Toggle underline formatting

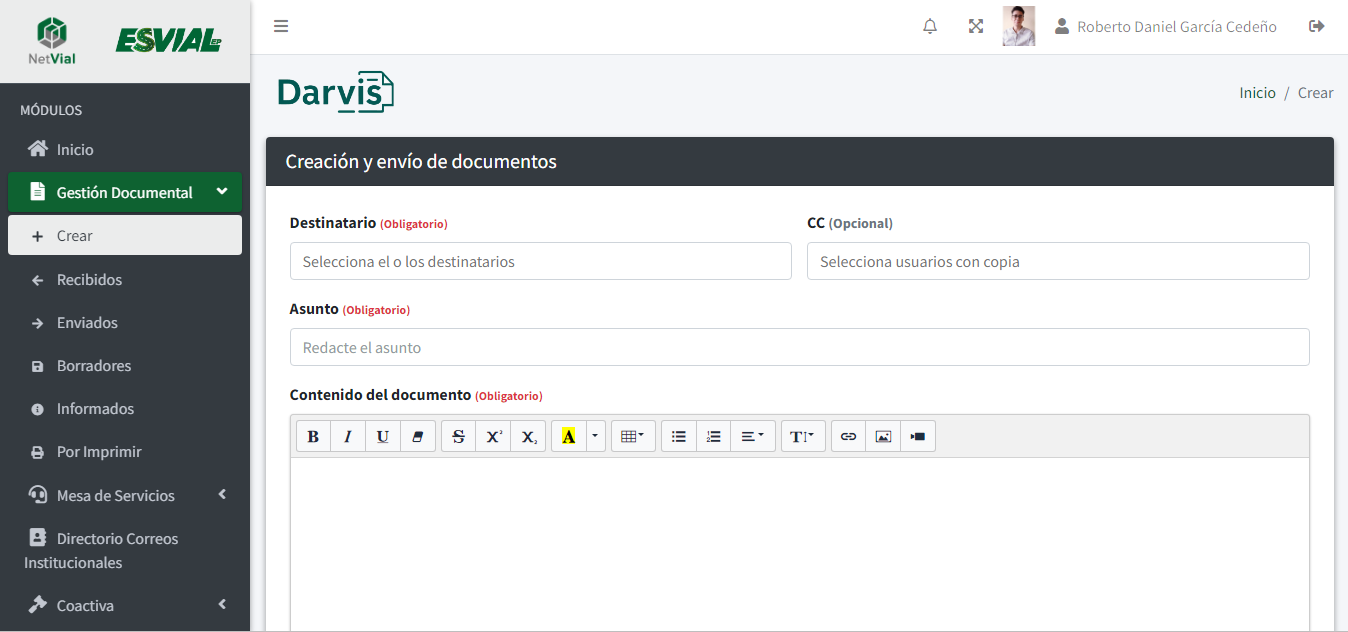[x=383, y=437]
